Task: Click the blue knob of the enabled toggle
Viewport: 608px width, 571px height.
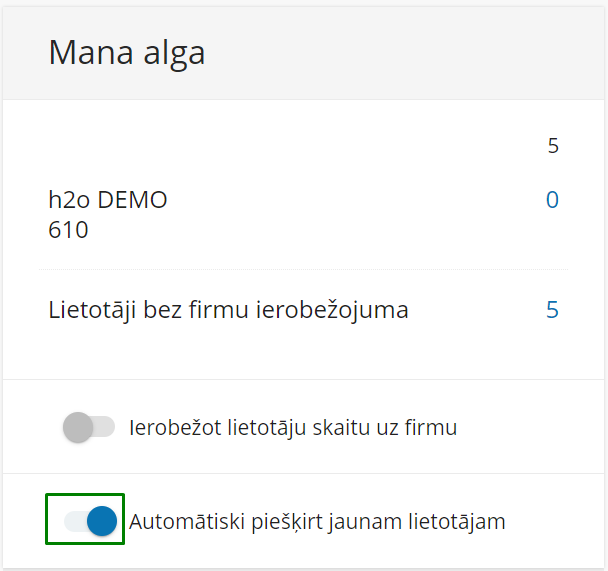Action: [x=102, y=521]
